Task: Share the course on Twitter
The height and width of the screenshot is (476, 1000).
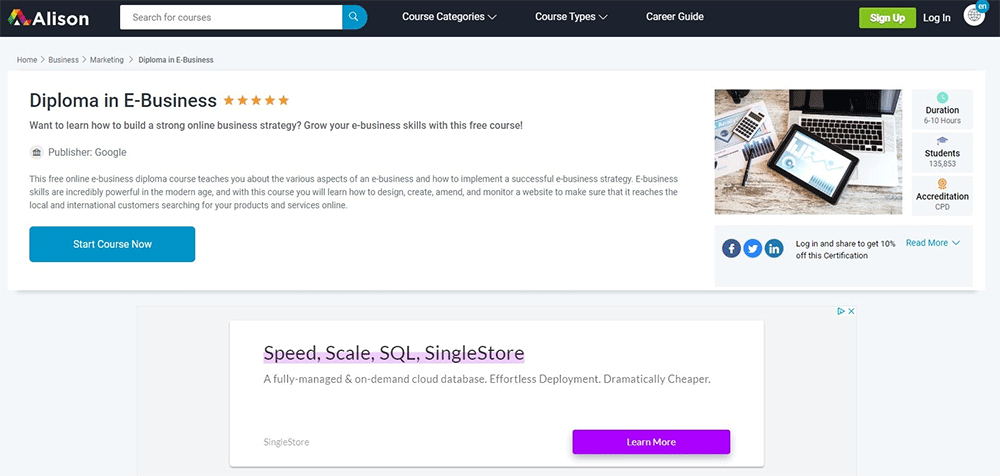Action: pos(752,249)
